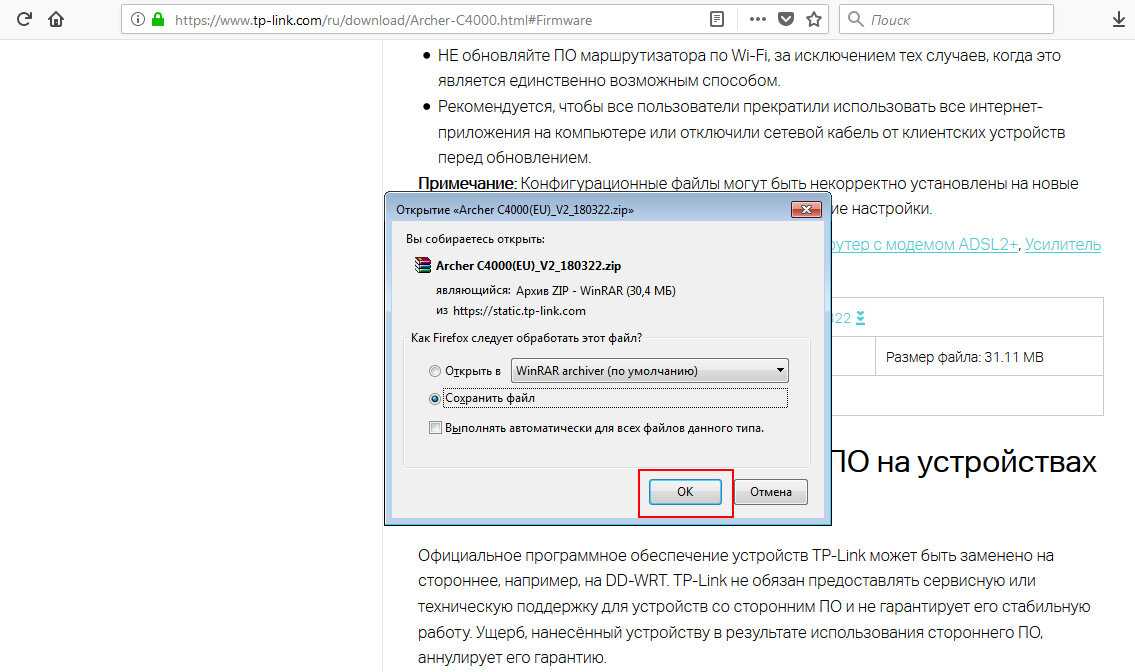Click the WinRAR archive icon beside the zip filename
Image resolution: width=1135 pixels, height=672 pixels.
coord(423,265)
